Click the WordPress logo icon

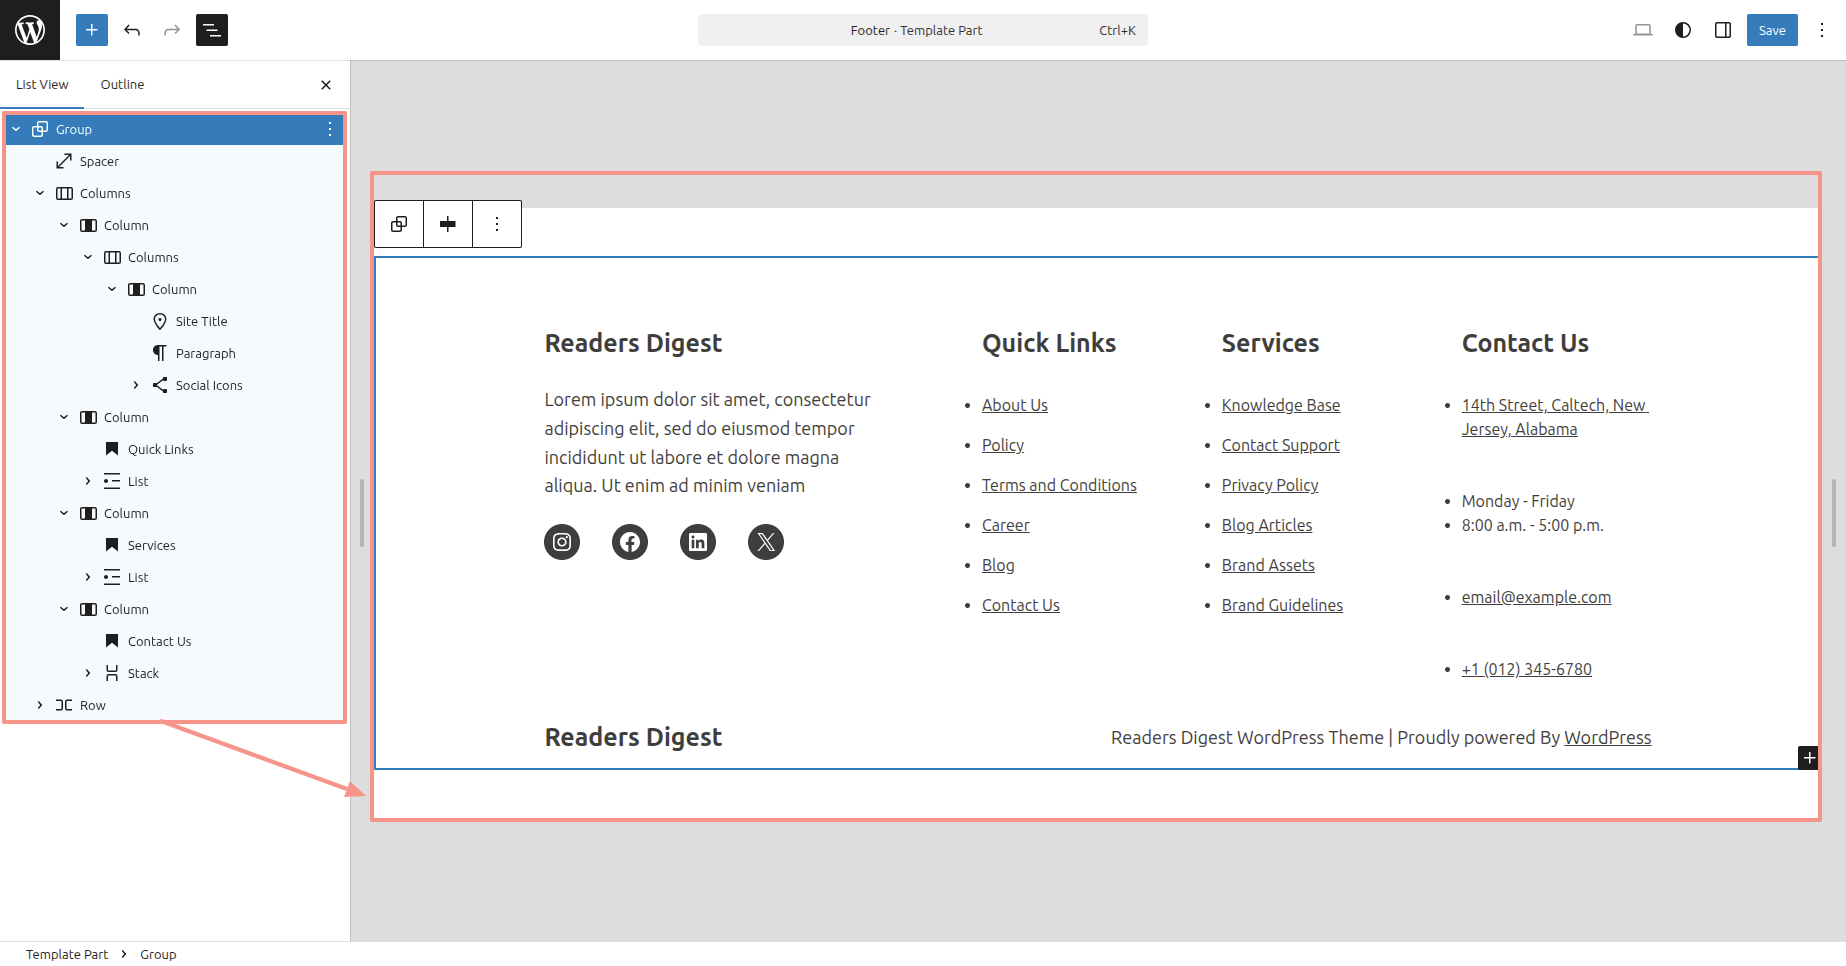(30, 30)
